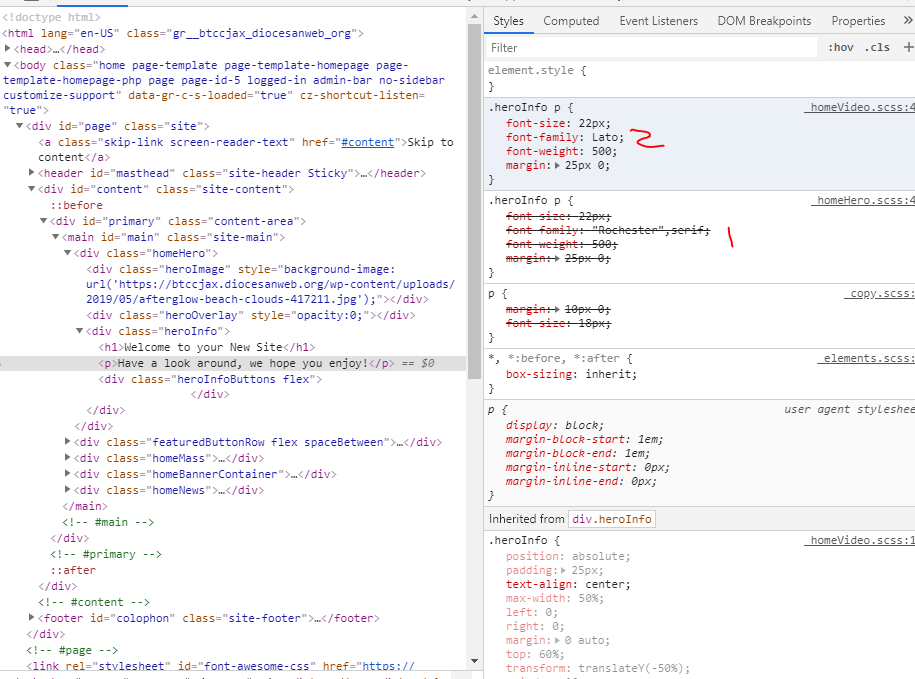Collapse the div.heroInfo node arrow
The image size is (915, 679).
click(80, 331)
